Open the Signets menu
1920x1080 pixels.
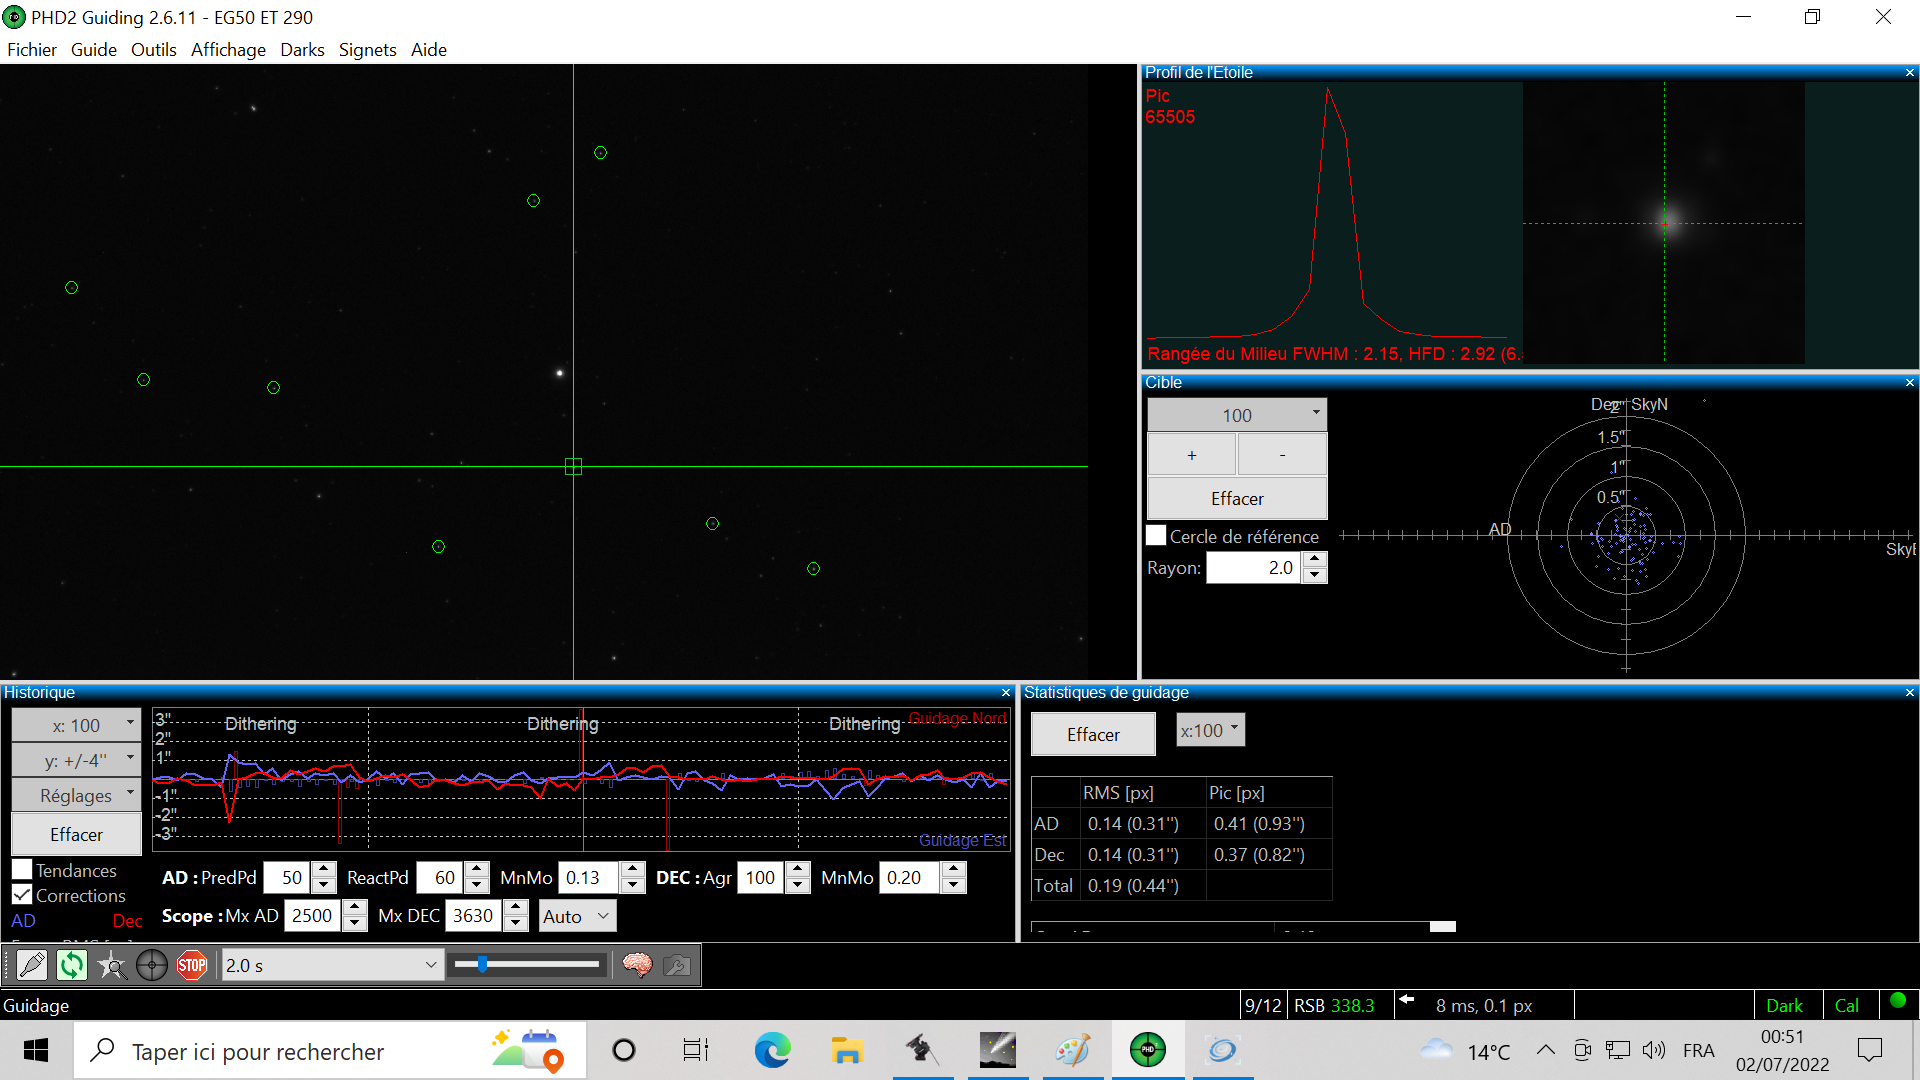(367, 50)
